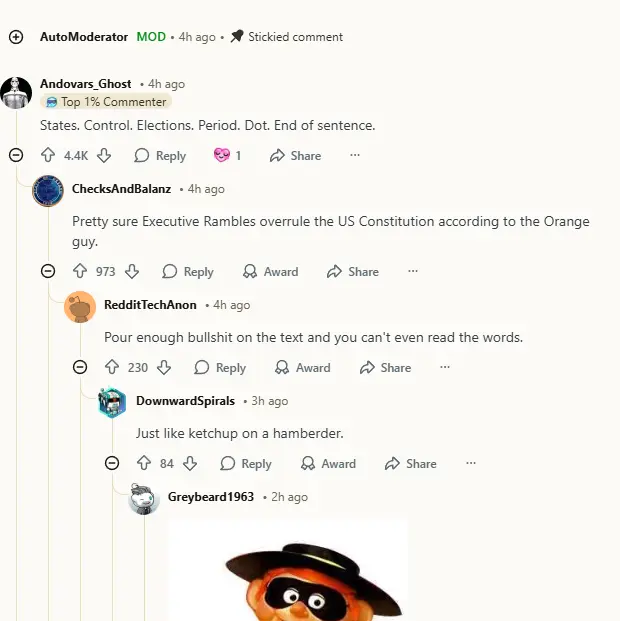This screenshot has height=621, width=620.
Task: Collapse RedditTechAnon's reply thread
Action: pyautogui.click(x=80, y=367)
